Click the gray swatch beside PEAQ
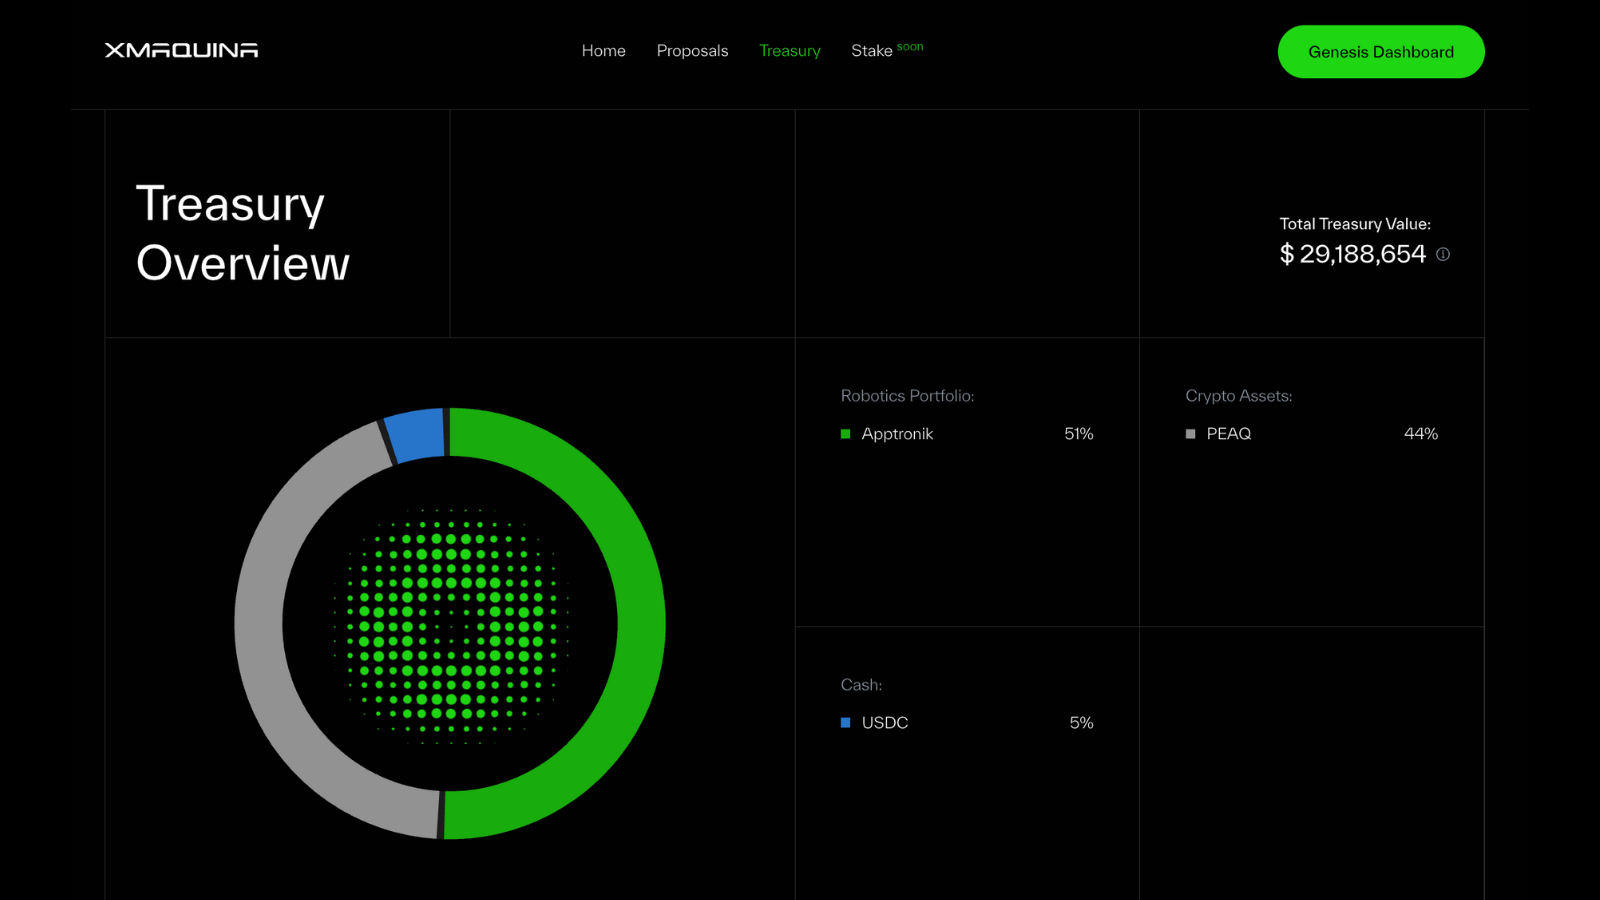The image size is (1600, 900). click(x=1189, y=433)
